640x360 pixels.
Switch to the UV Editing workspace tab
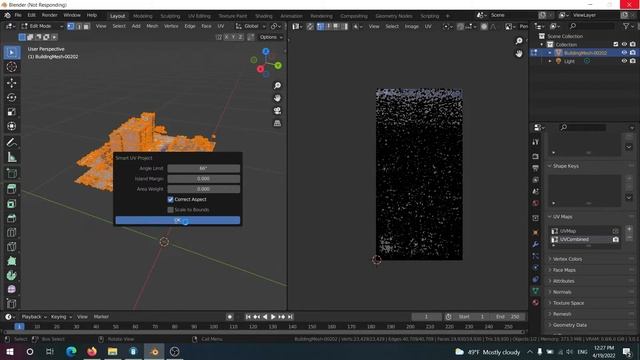pyautogui.click(x=199, y=16)
